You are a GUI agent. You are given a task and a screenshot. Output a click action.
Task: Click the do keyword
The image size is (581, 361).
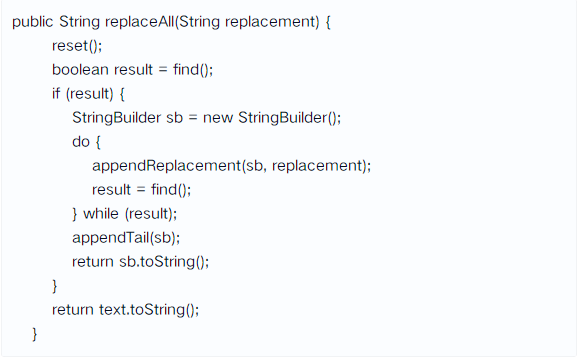[81, 142]
